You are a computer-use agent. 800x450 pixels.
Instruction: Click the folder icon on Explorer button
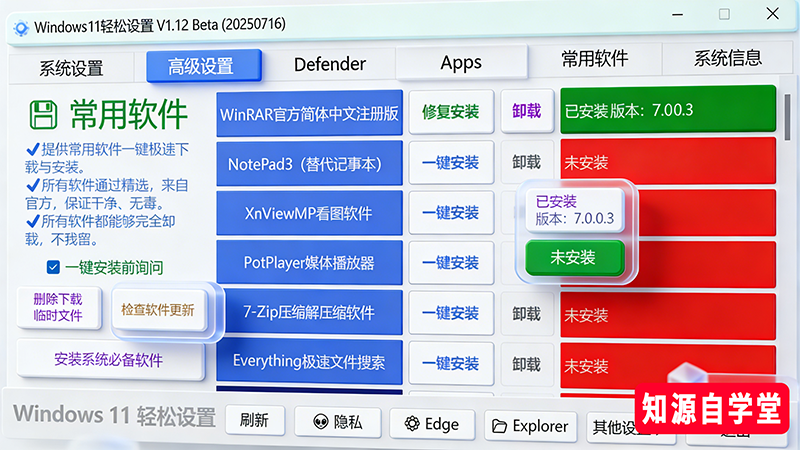tap(499, 426)
